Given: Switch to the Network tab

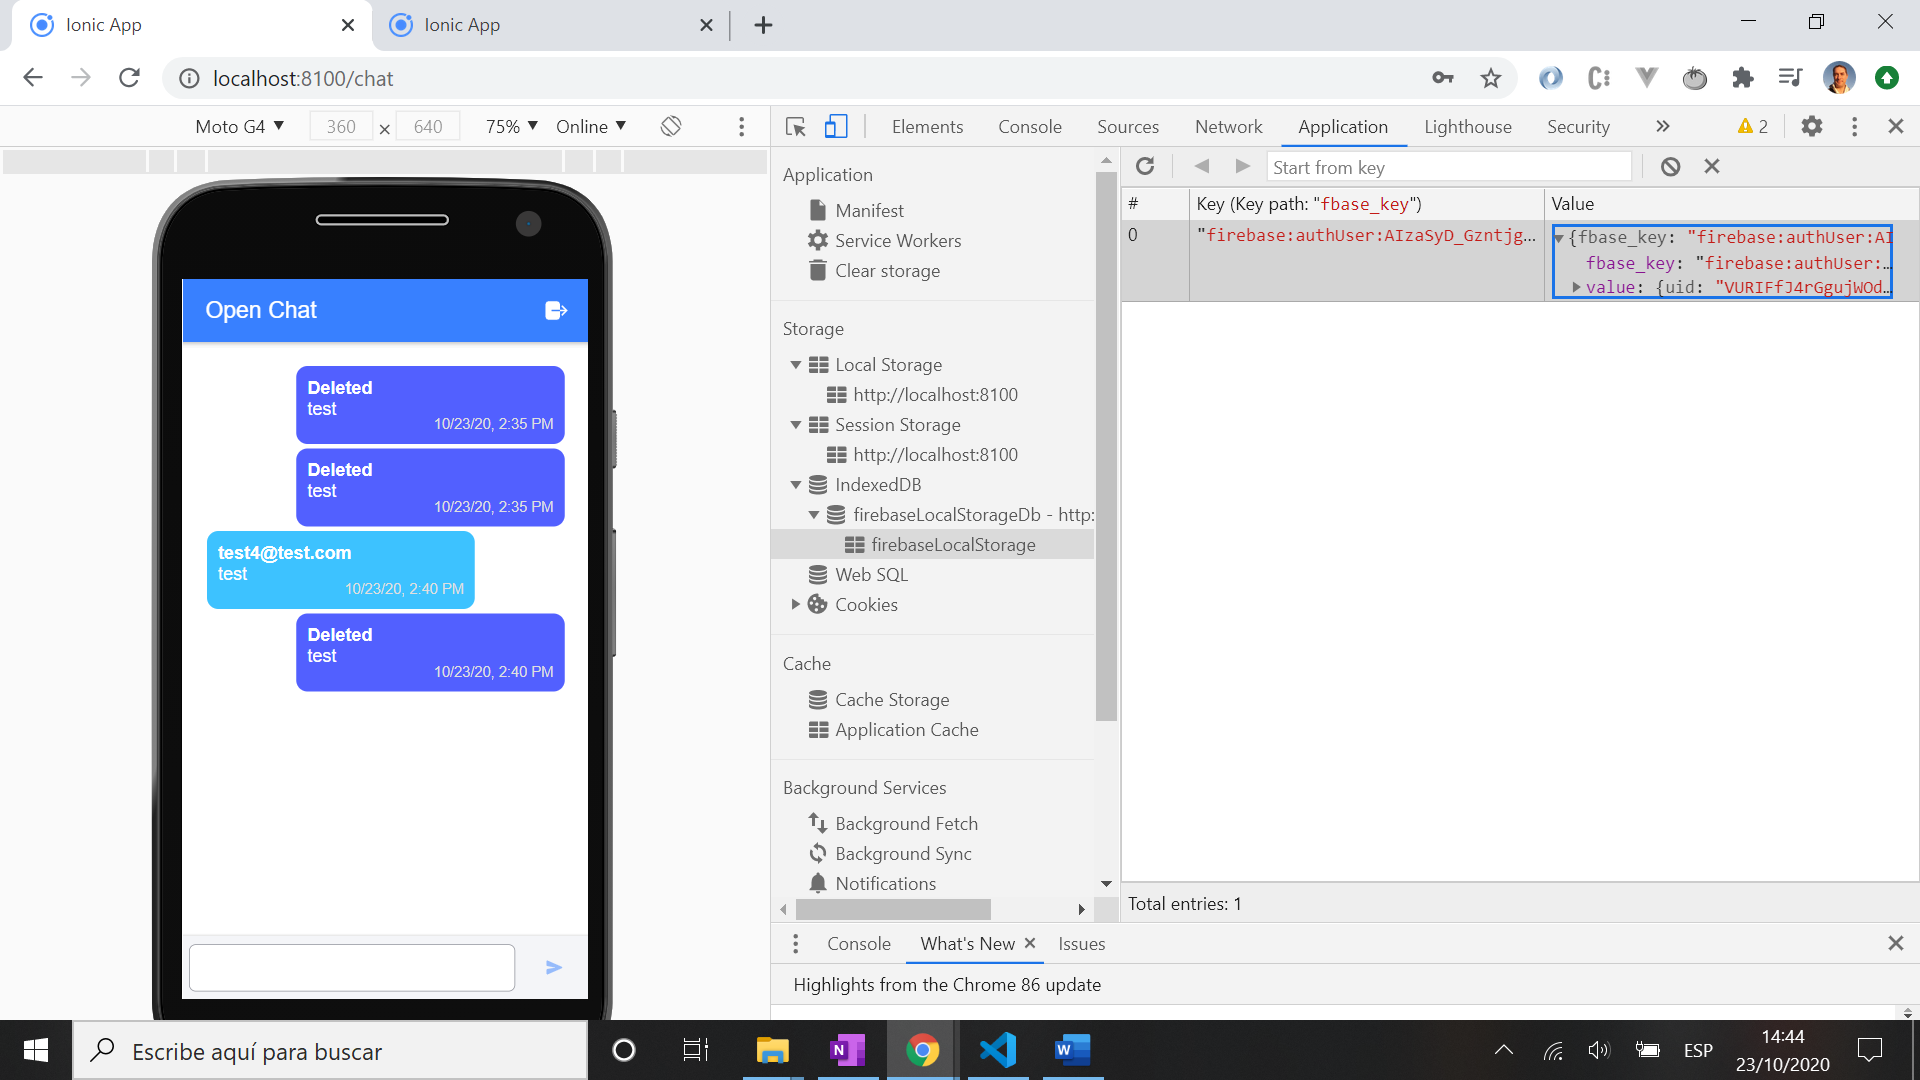Looking at the screenshot, I should (x=1228, y=126).
